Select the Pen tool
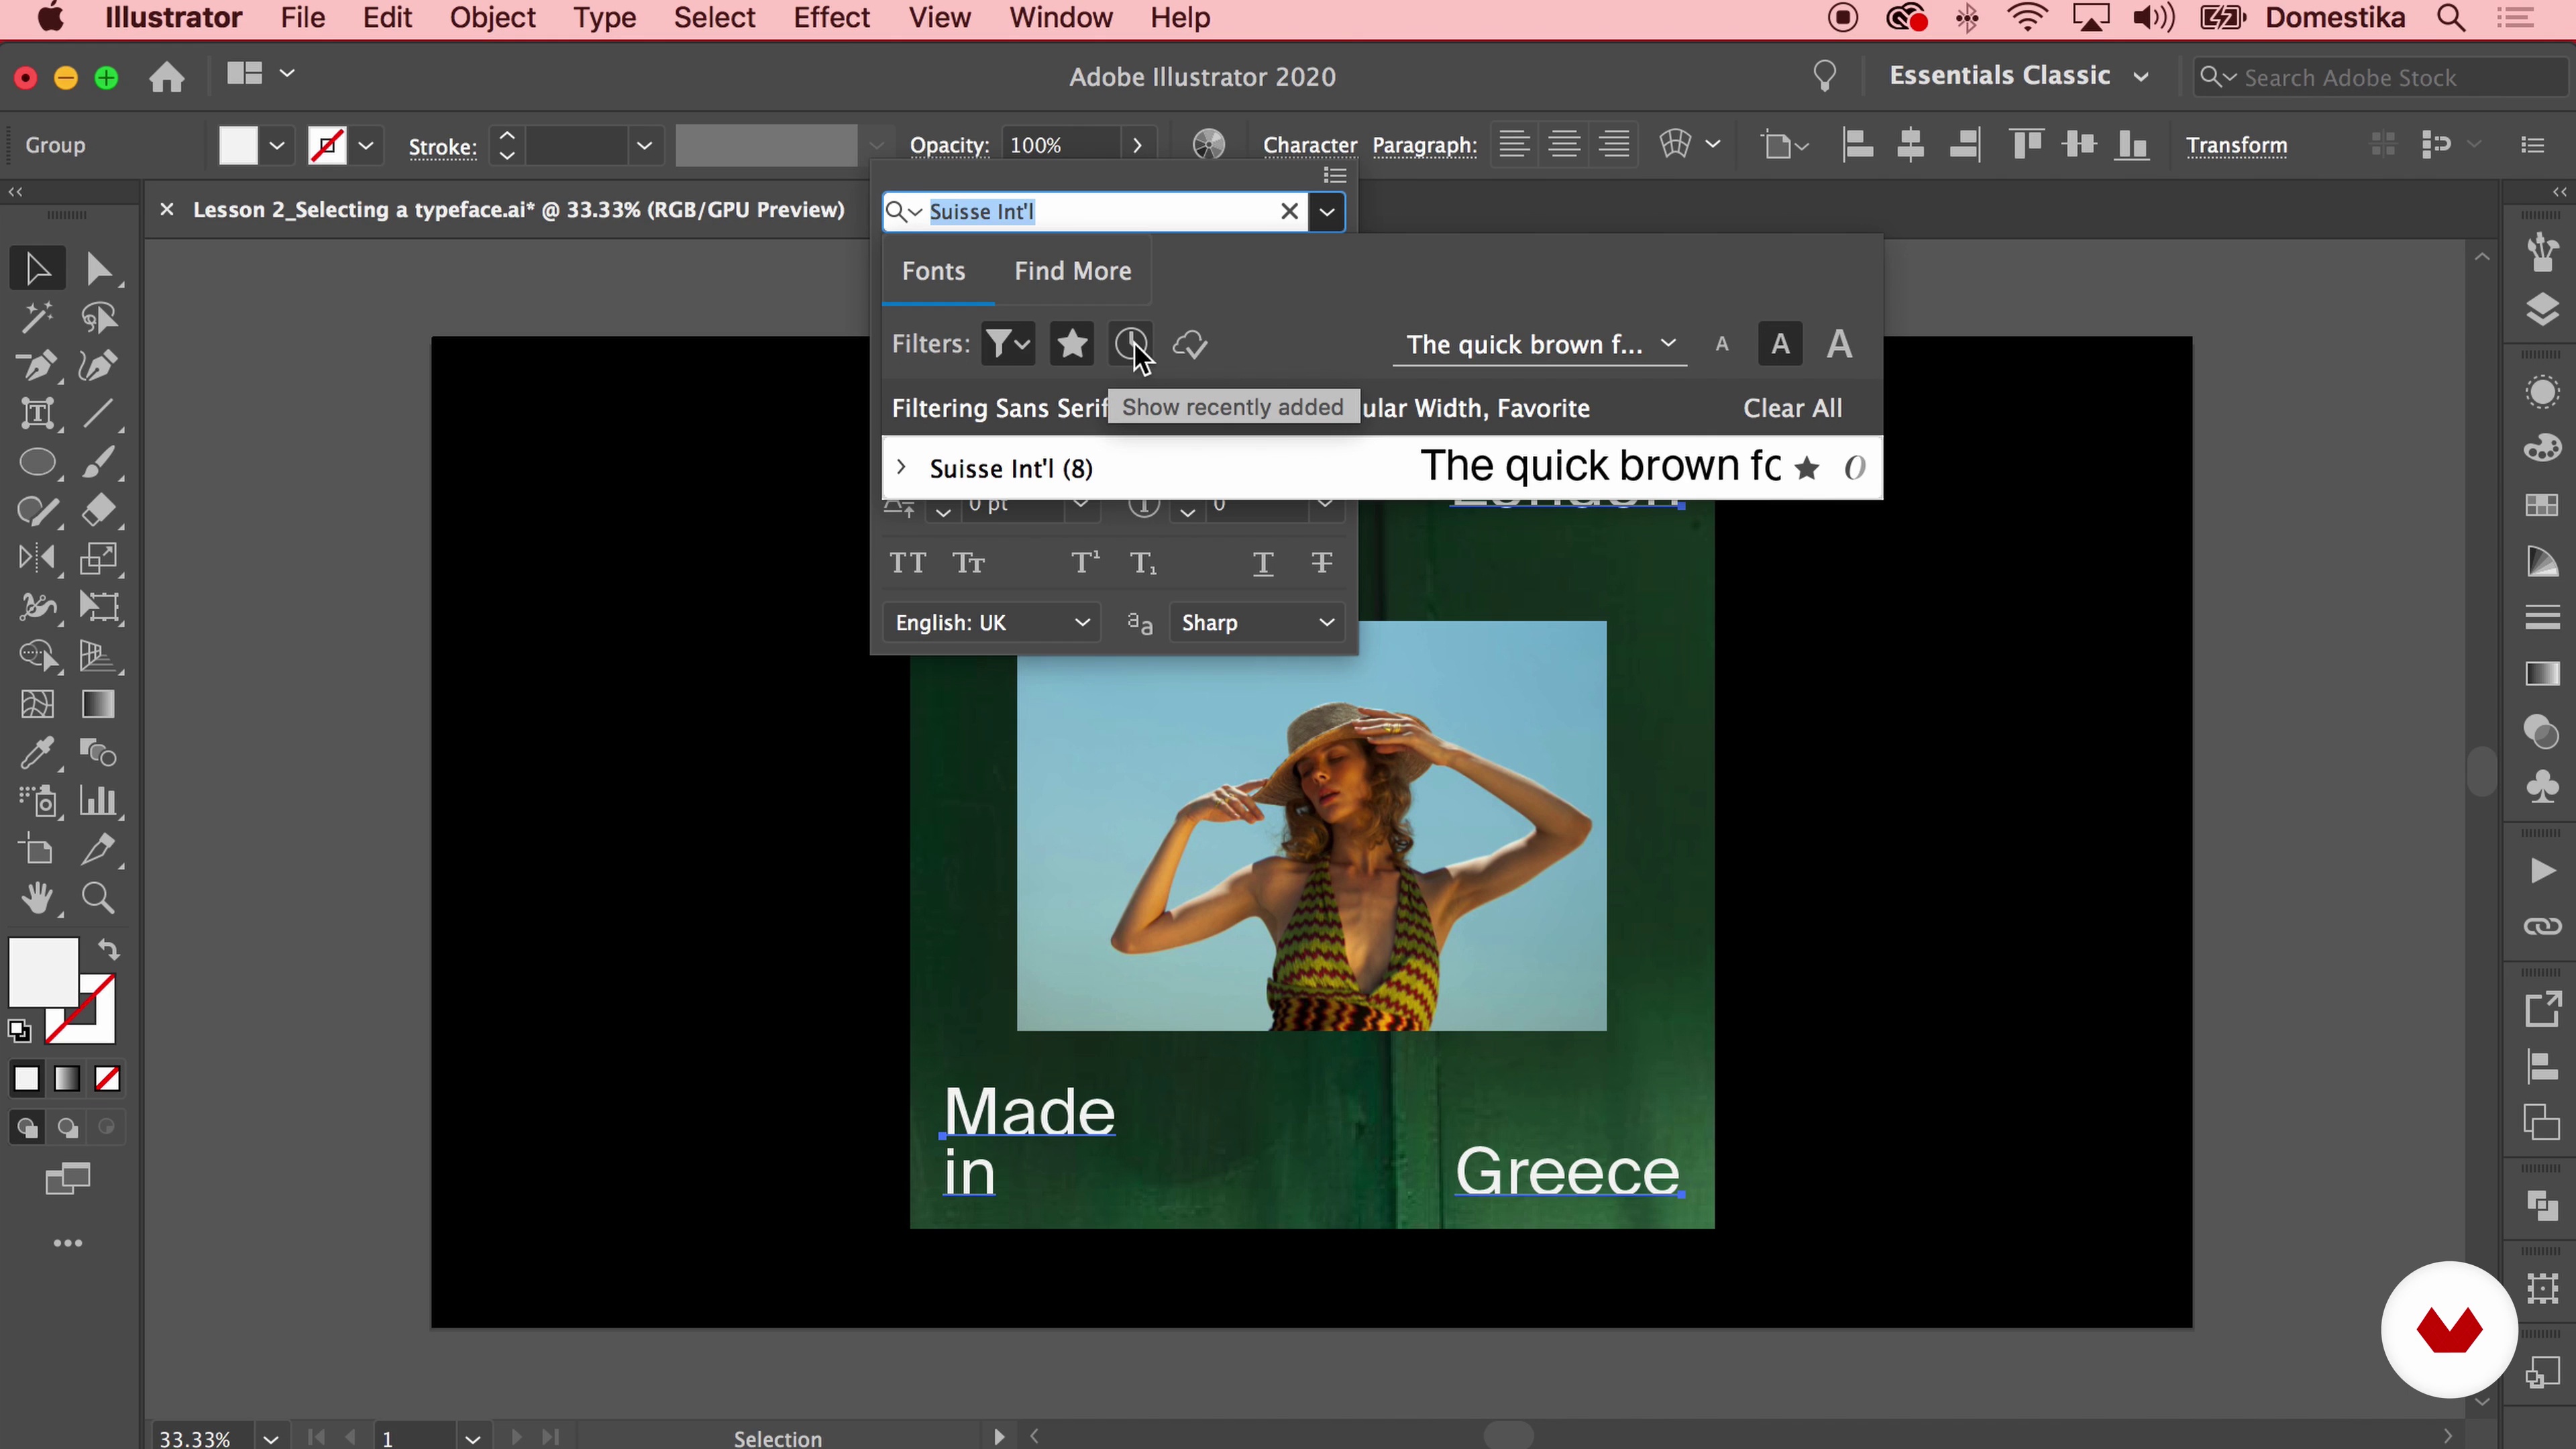This screenshot has height=1449, width=2576. coord(37,365)
